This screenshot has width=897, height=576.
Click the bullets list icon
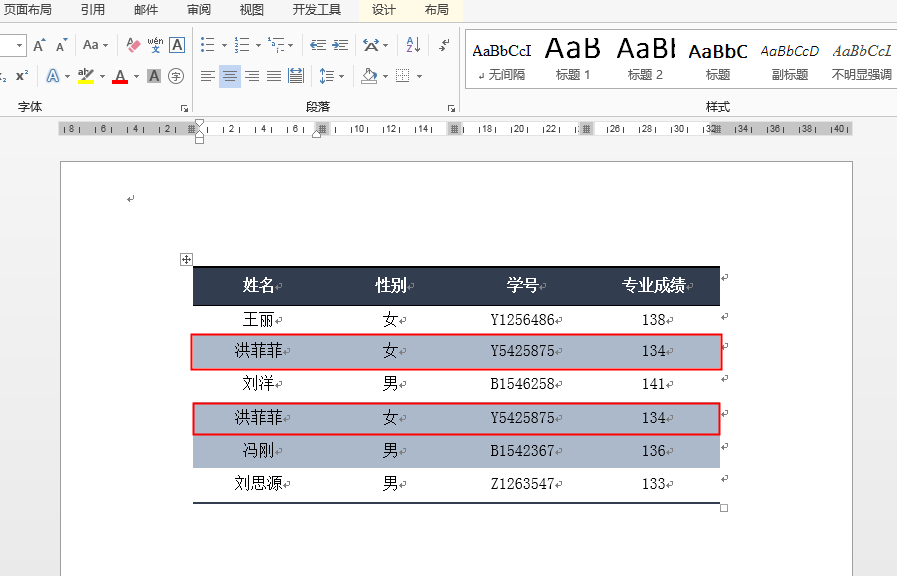(208, 45)
